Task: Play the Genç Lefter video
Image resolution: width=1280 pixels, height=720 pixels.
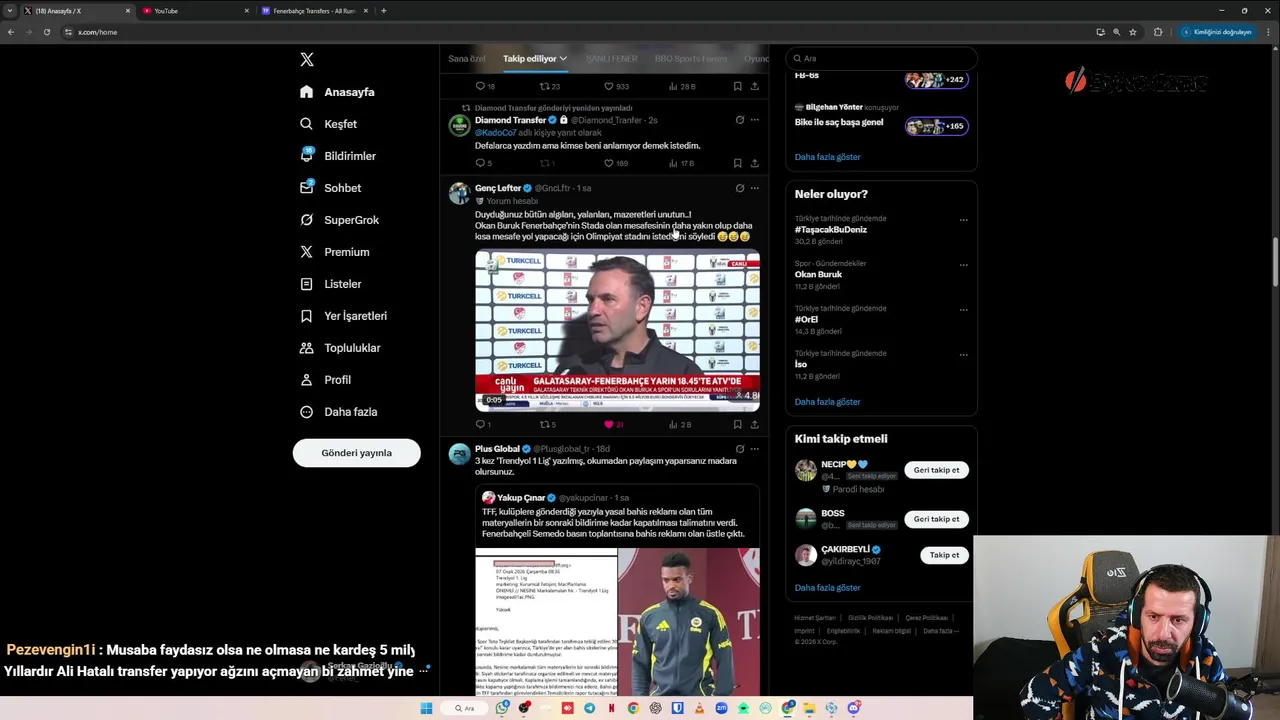Action: tap(617, 331)
